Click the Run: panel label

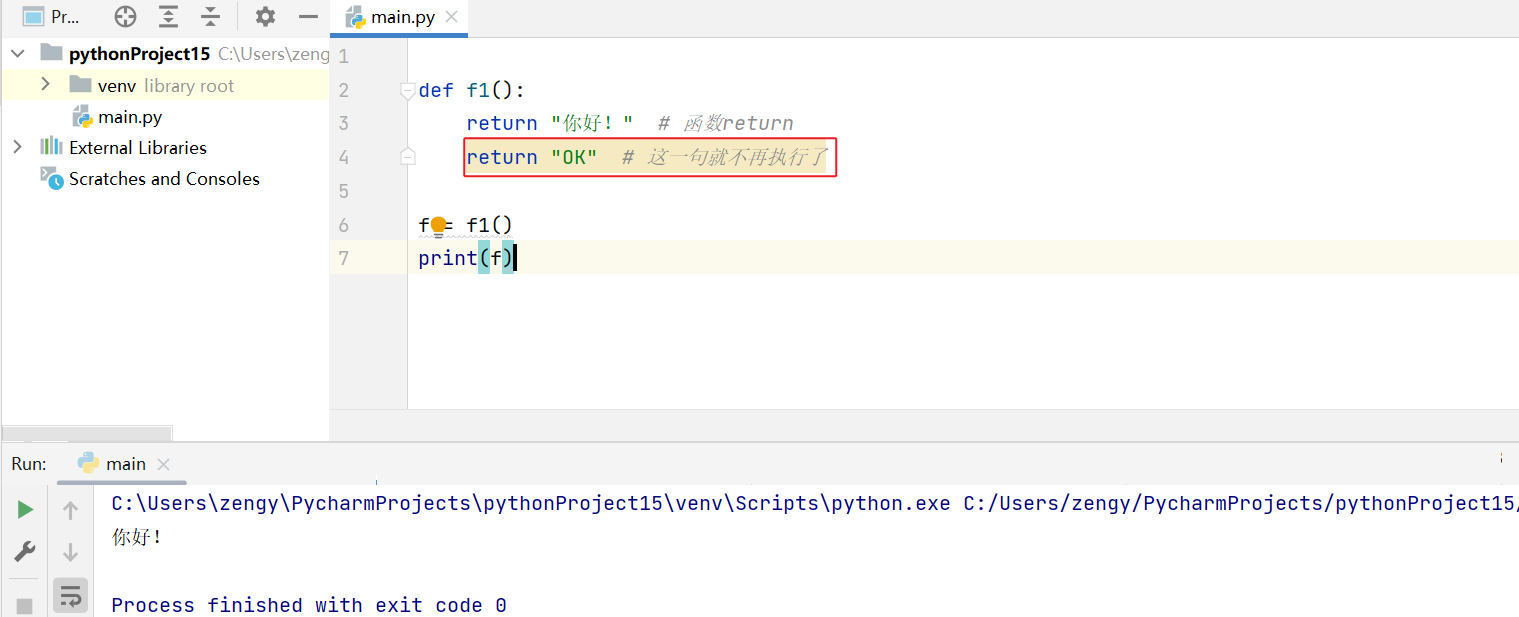[29, 464]
